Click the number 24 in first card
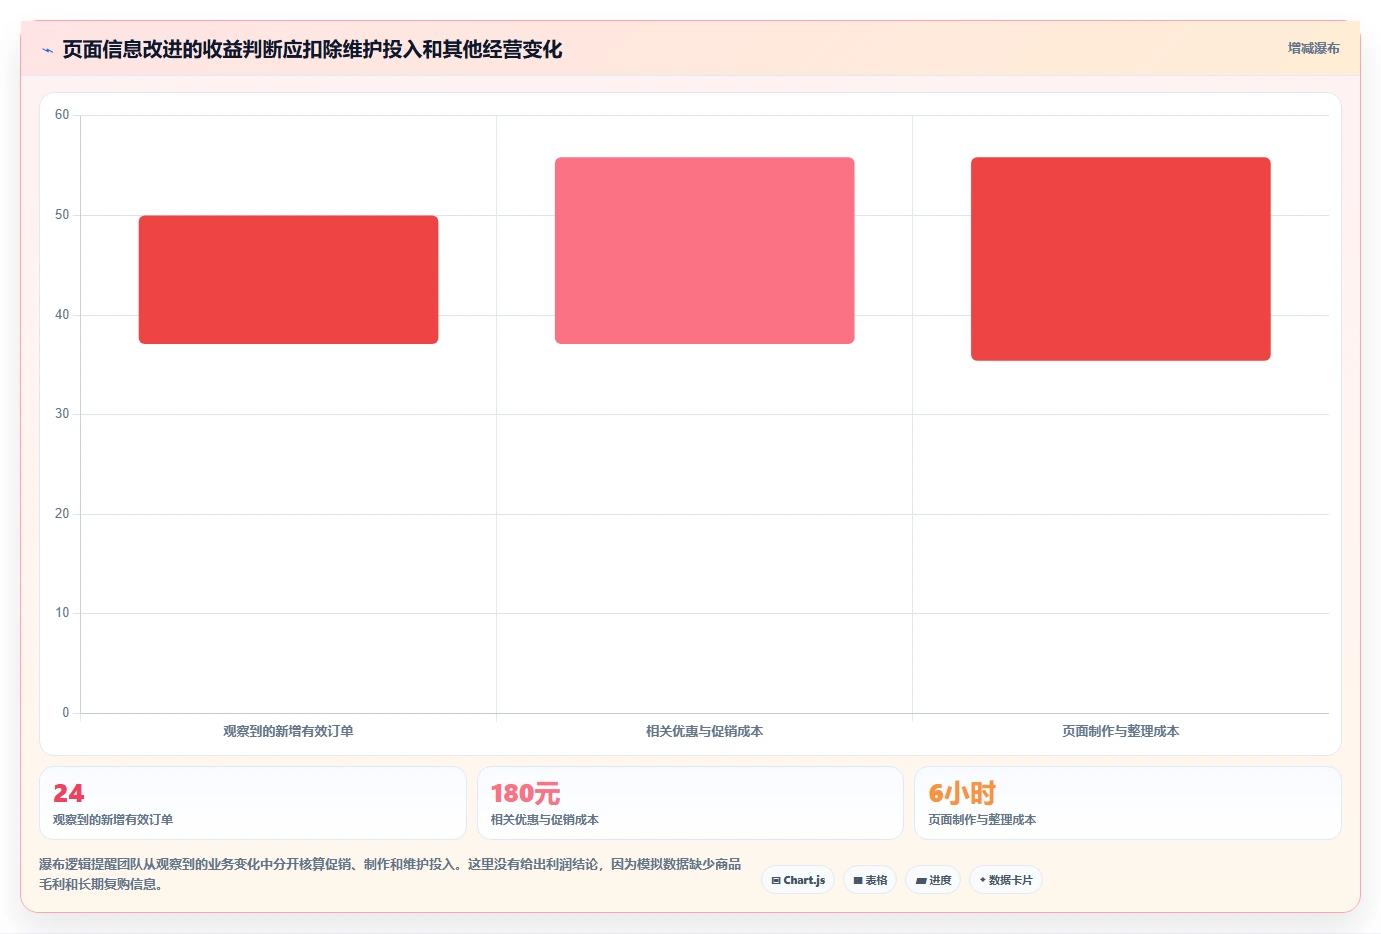This screenshot has width=1381, height=934. [69, 794]
